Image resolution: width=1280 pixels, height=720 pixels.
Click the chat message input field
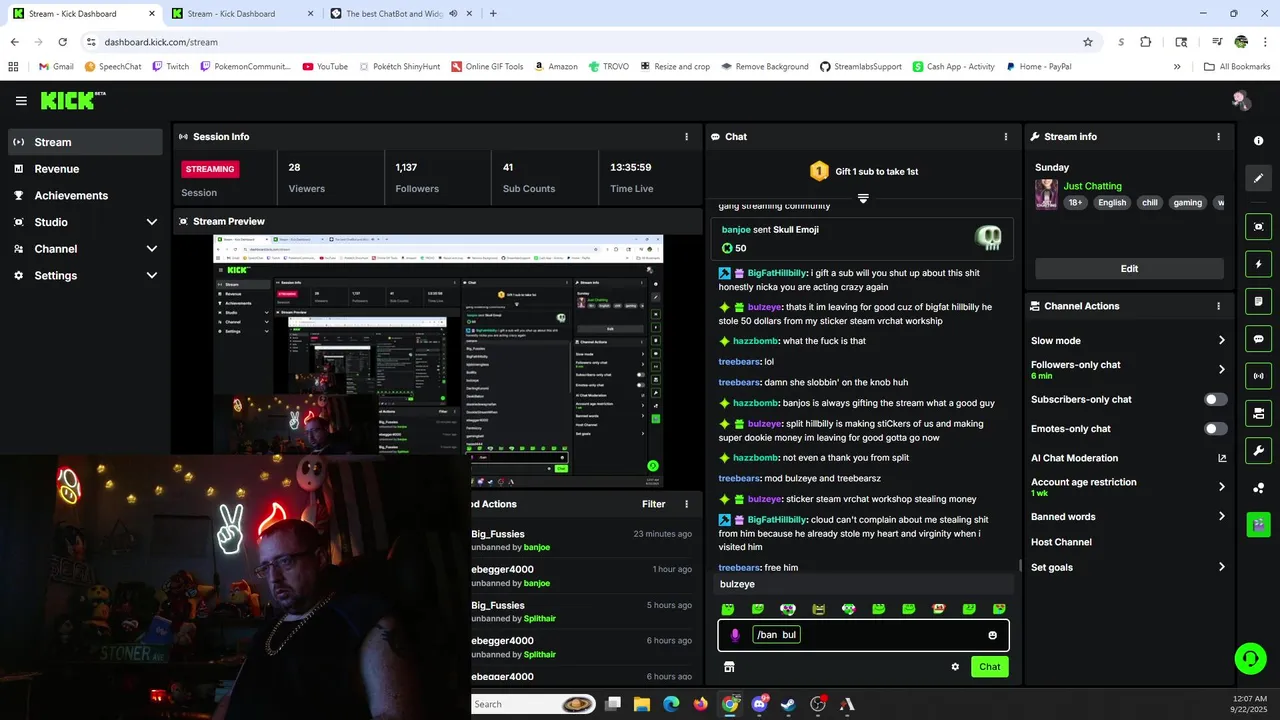click(x=863, y=635)
